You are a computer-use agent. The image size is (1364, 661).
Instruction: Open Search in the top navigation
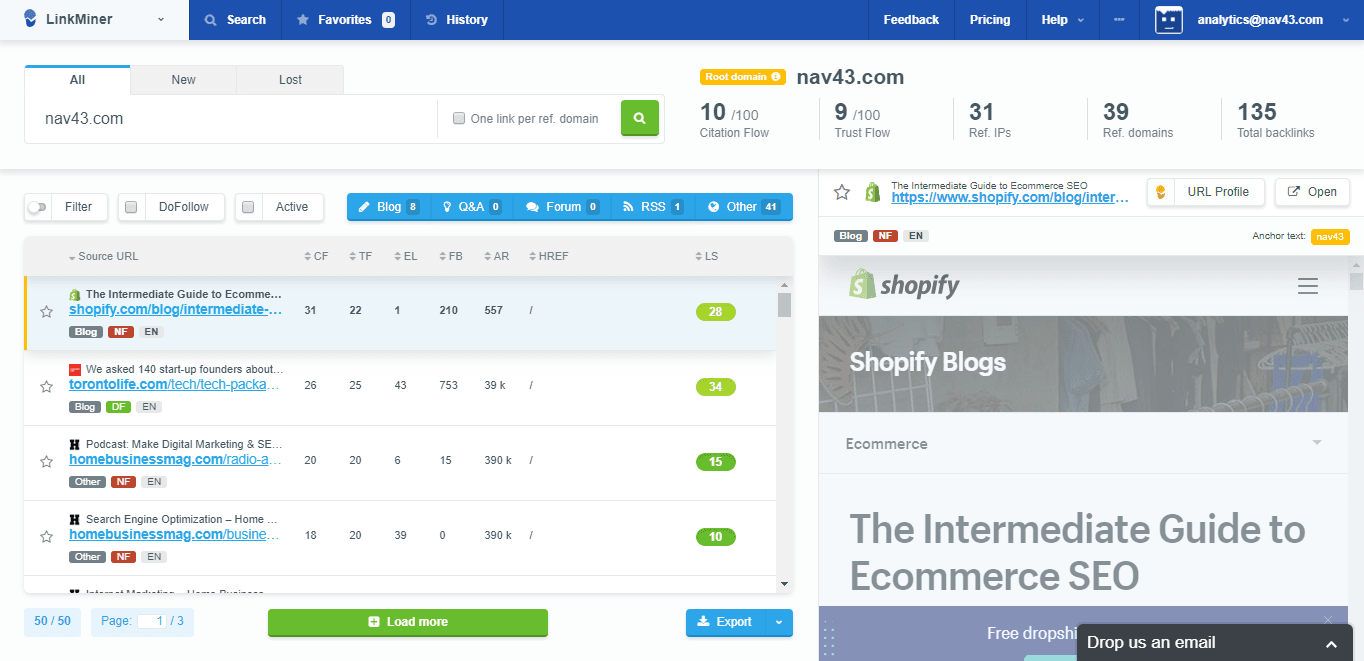[235, 20]
